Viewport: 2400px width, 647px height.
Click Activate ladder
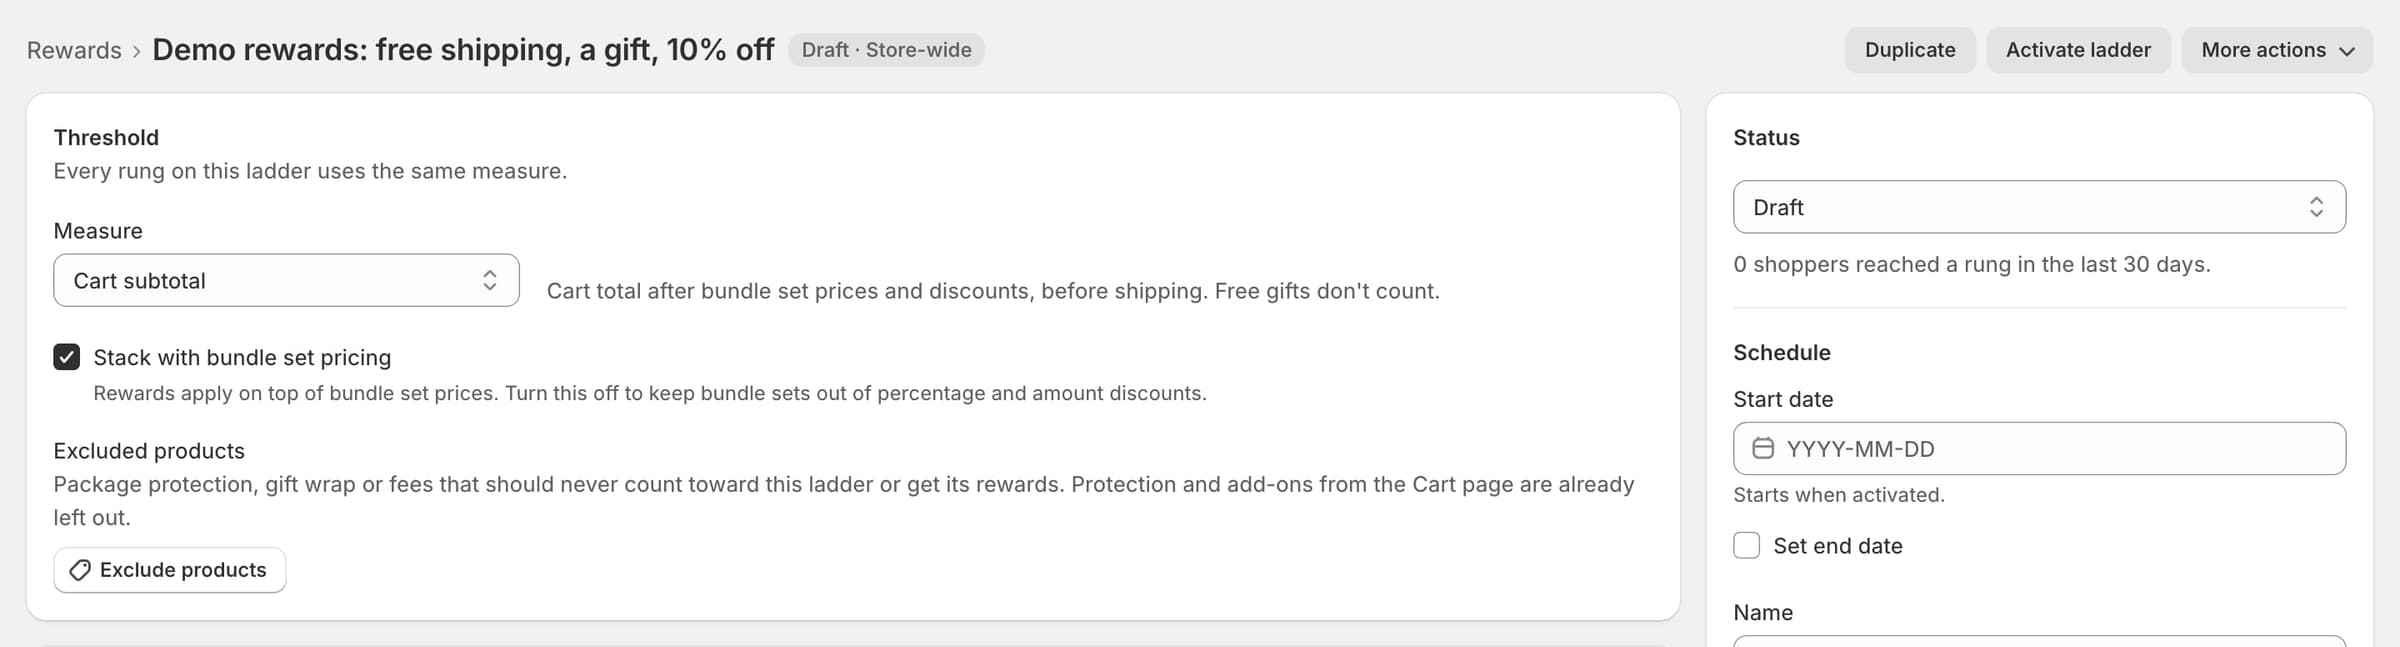tap(2078, 50)
